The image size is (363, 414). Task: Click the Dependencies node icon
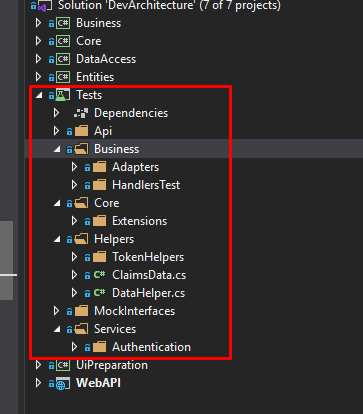tap(81, 113)
